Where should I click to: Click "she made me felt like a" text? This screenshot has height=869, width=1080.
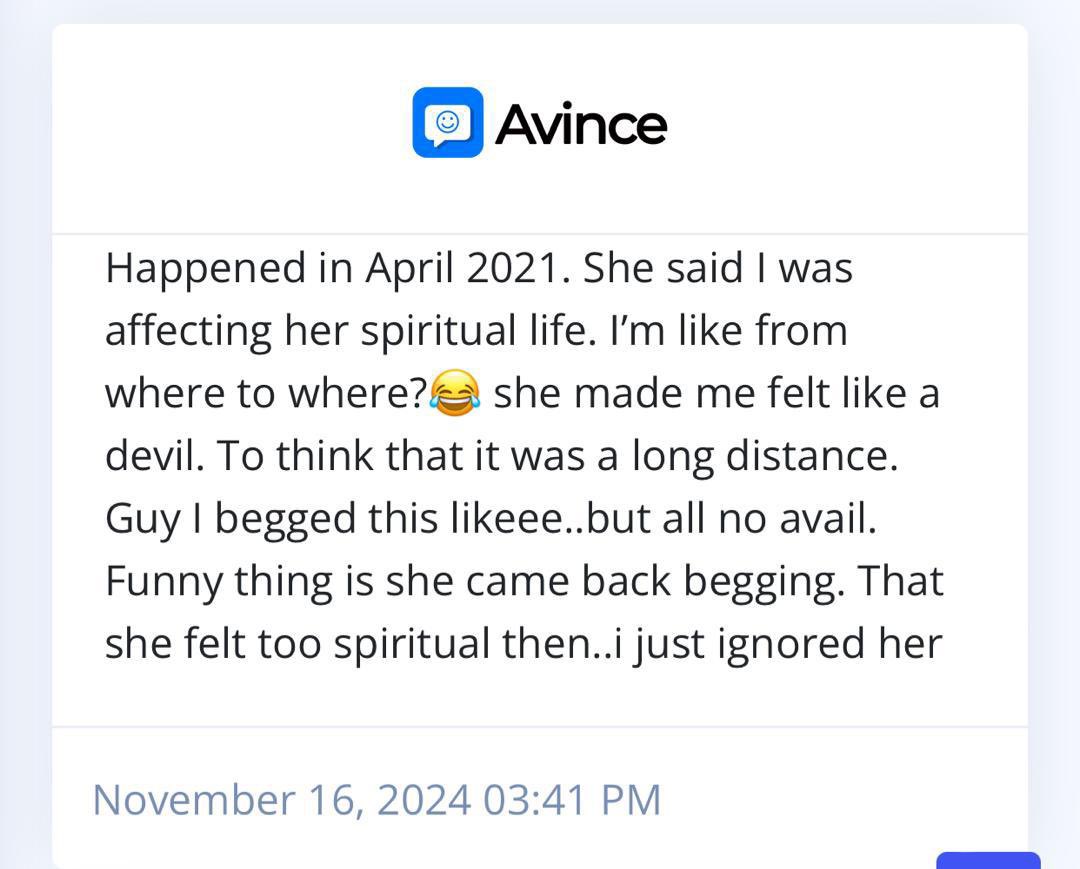coord(716,394)
